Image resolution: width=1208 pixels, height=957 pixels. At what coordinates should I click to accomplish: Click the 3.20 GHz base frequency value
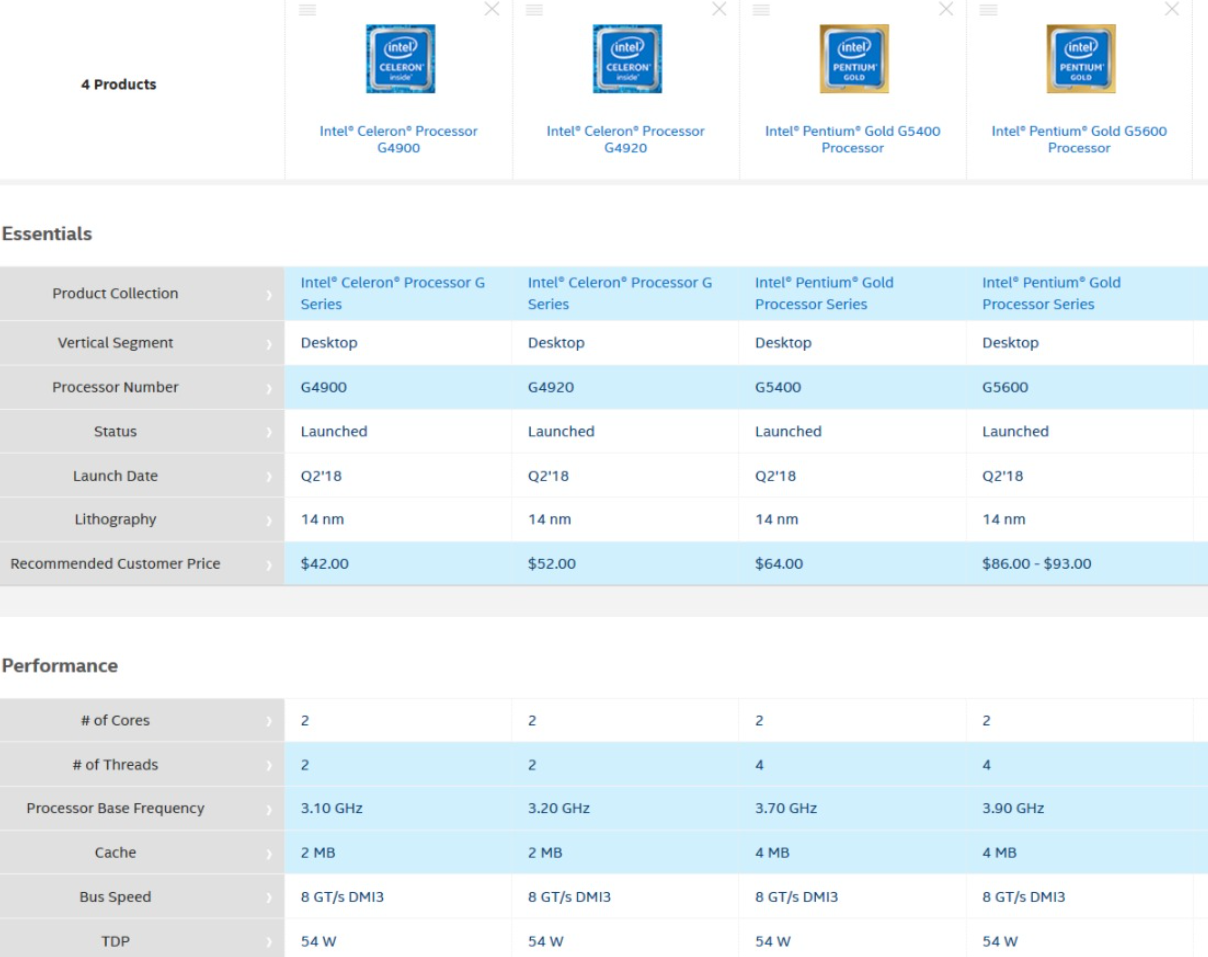[x=559, y=808]
